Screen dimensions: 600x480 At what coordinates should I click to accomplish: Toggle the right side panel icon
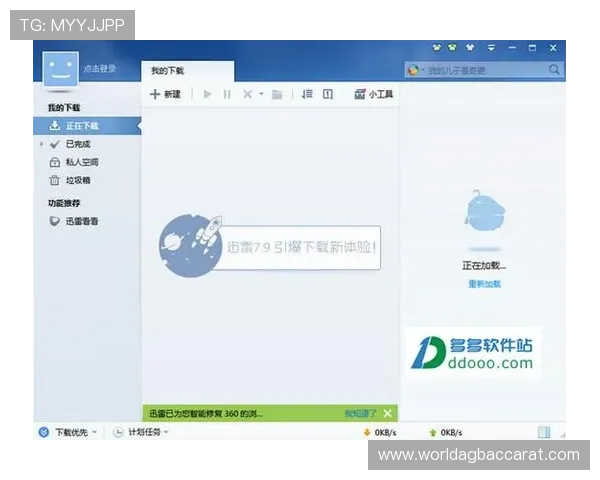coord(544,433)
